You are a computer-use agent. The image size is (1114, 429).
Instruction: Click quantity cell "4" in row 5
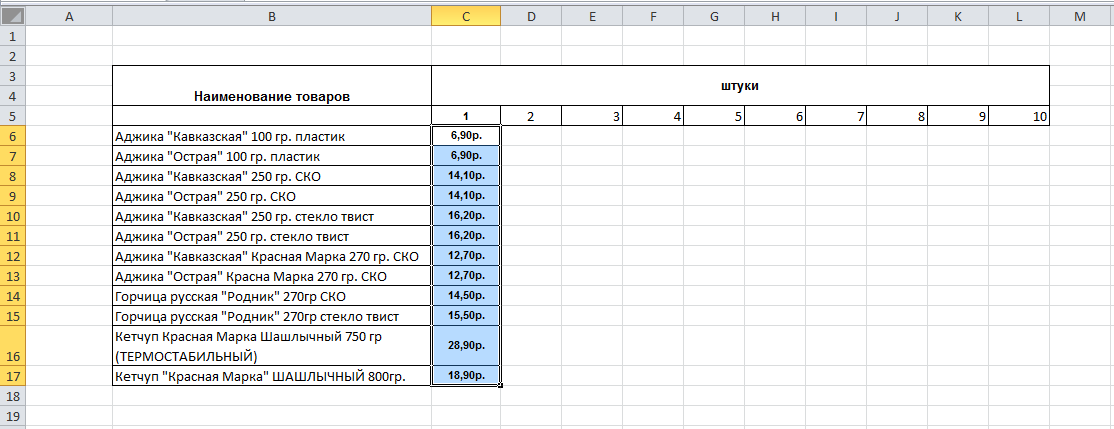[x=653, y=116]
